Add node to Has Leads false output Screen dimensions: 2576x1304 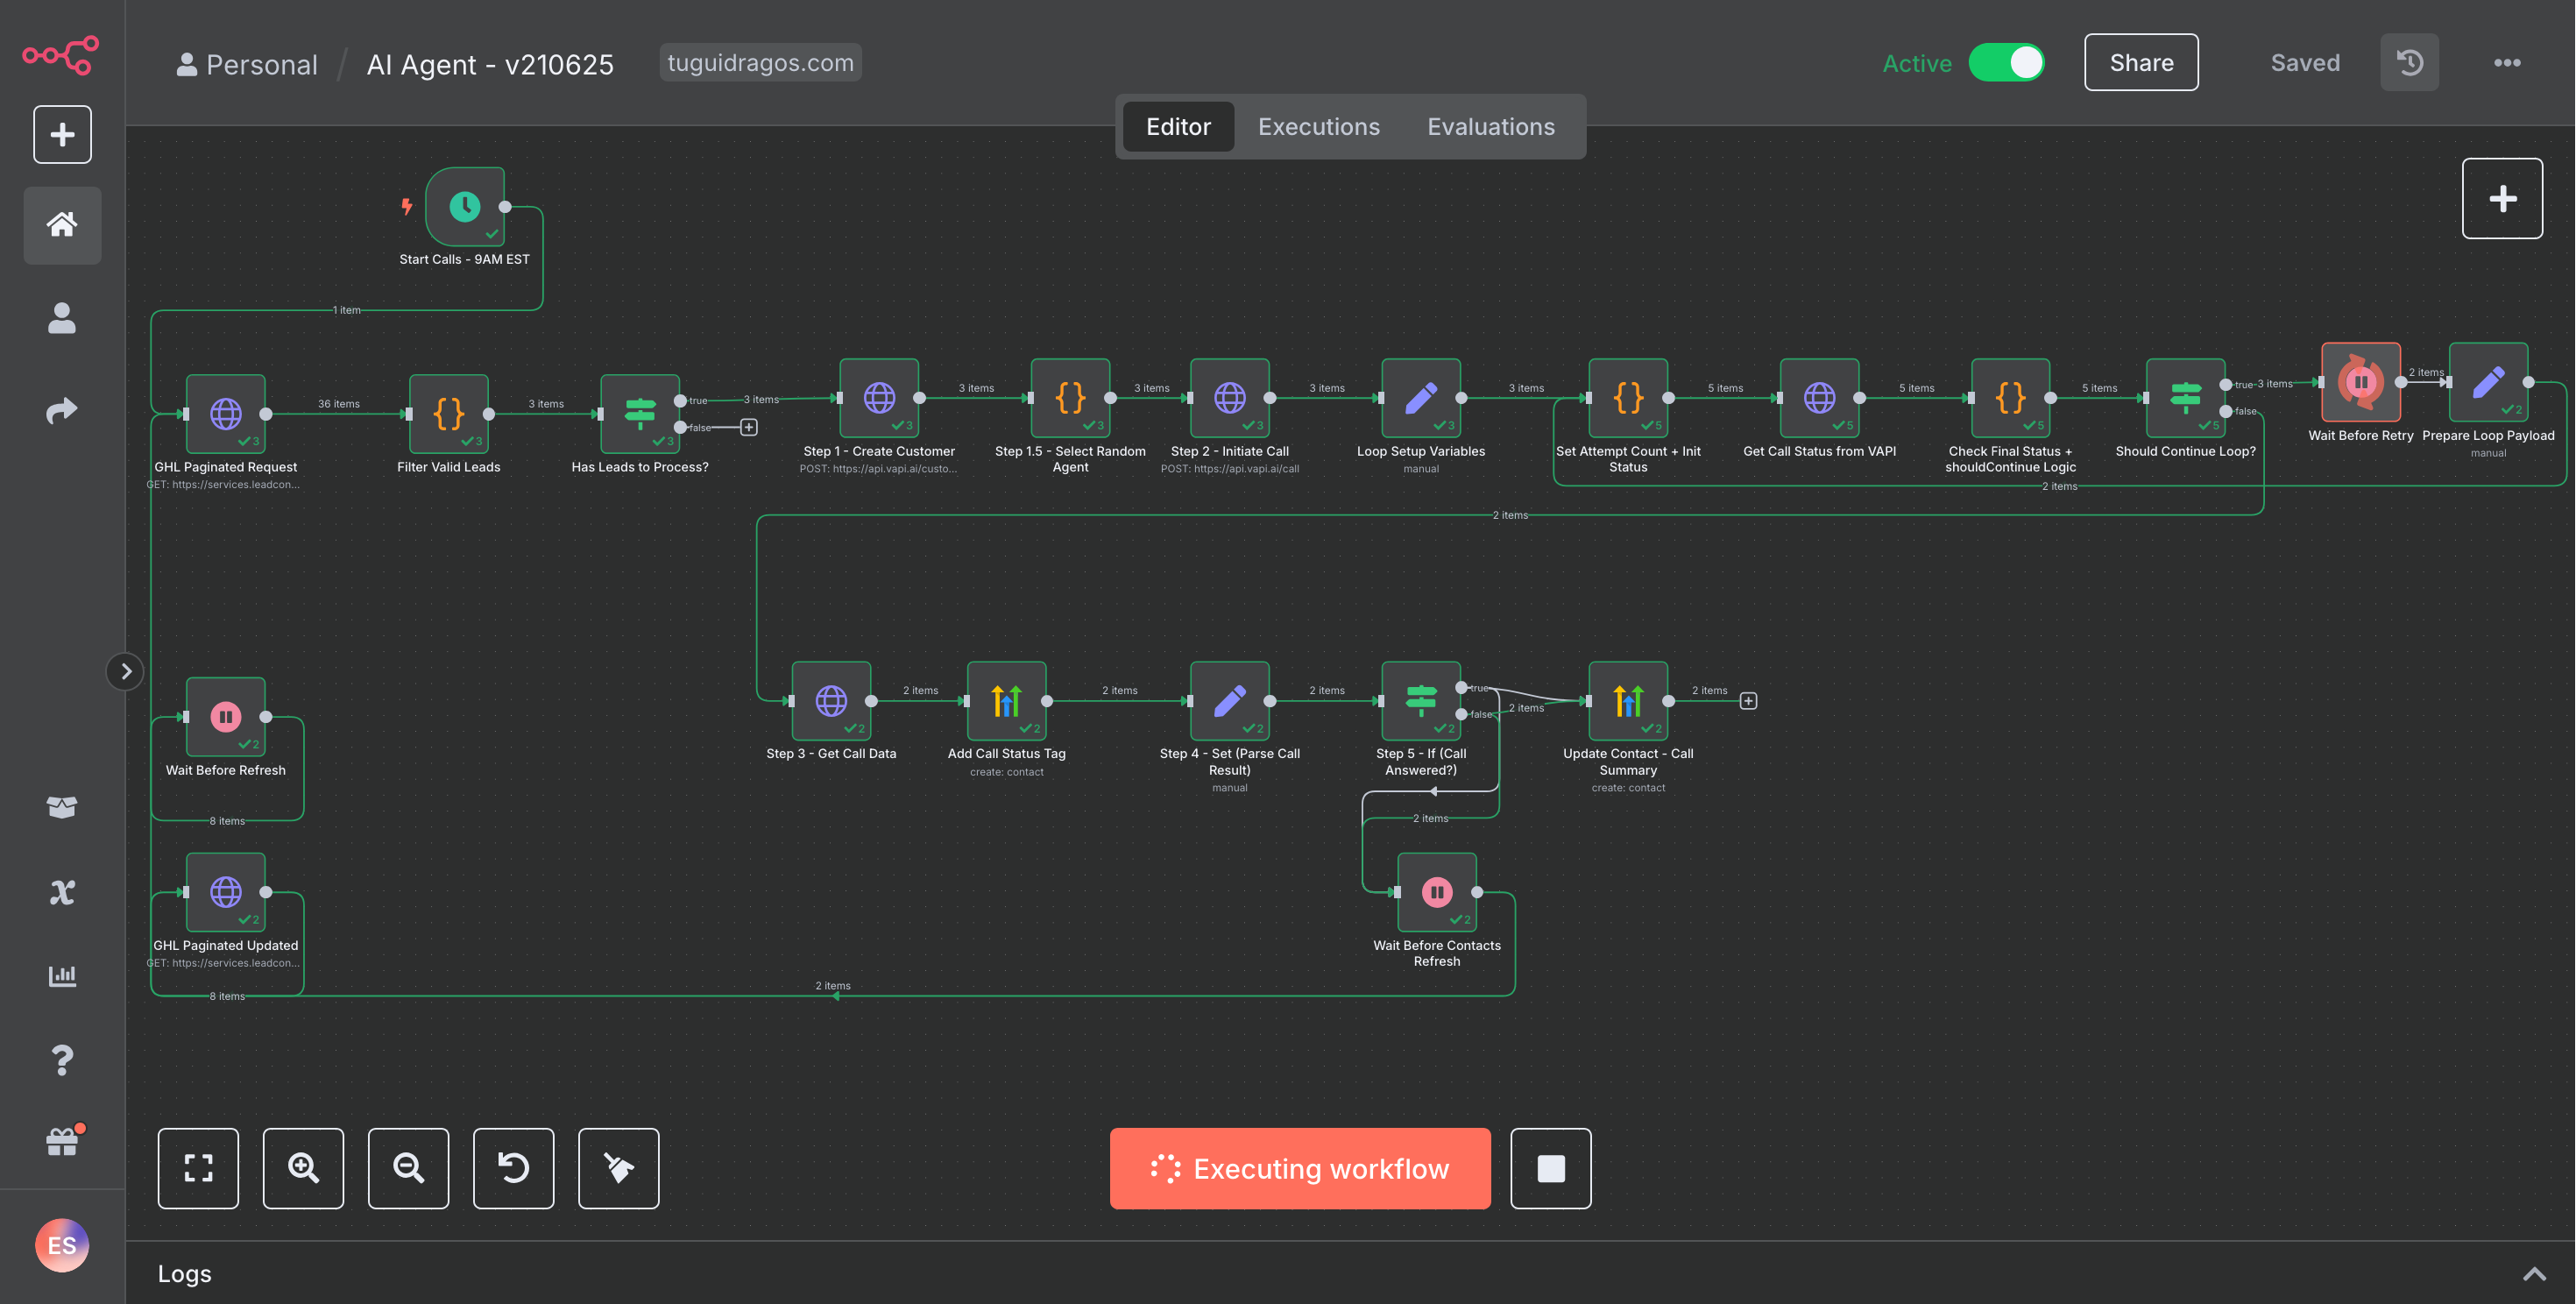click(748, 427)
